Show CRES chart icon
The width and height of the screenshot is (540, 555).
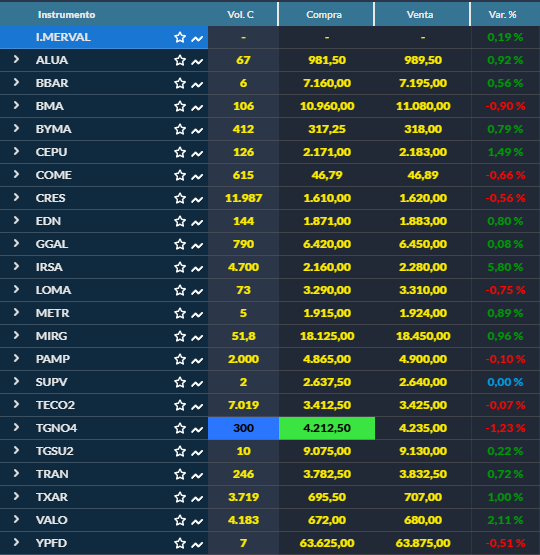197,199
